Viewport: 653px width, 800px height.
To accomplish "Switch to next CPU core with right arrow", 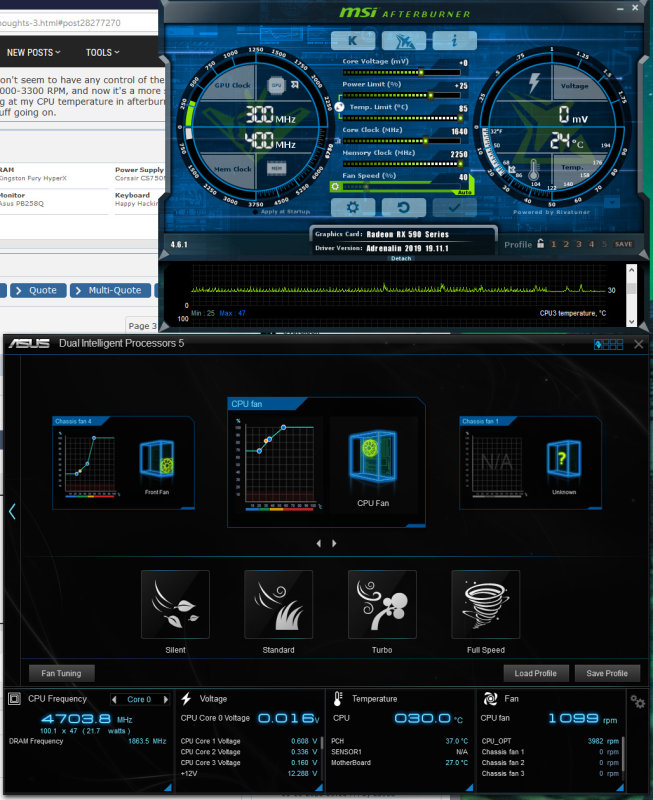I will [165, 699].
